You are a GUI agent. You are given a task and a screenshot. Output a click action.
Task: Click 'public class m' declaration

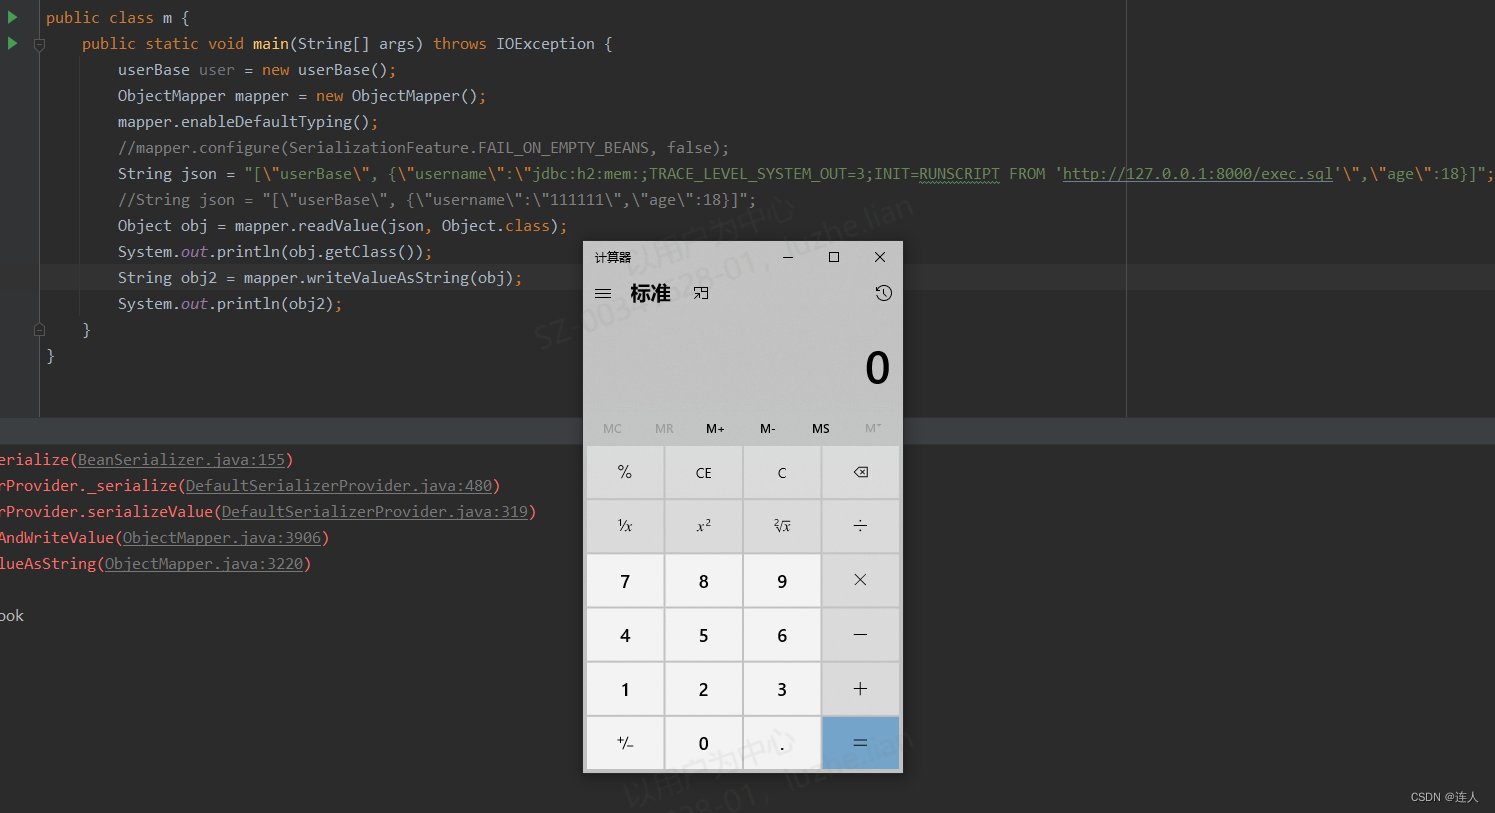117,17
